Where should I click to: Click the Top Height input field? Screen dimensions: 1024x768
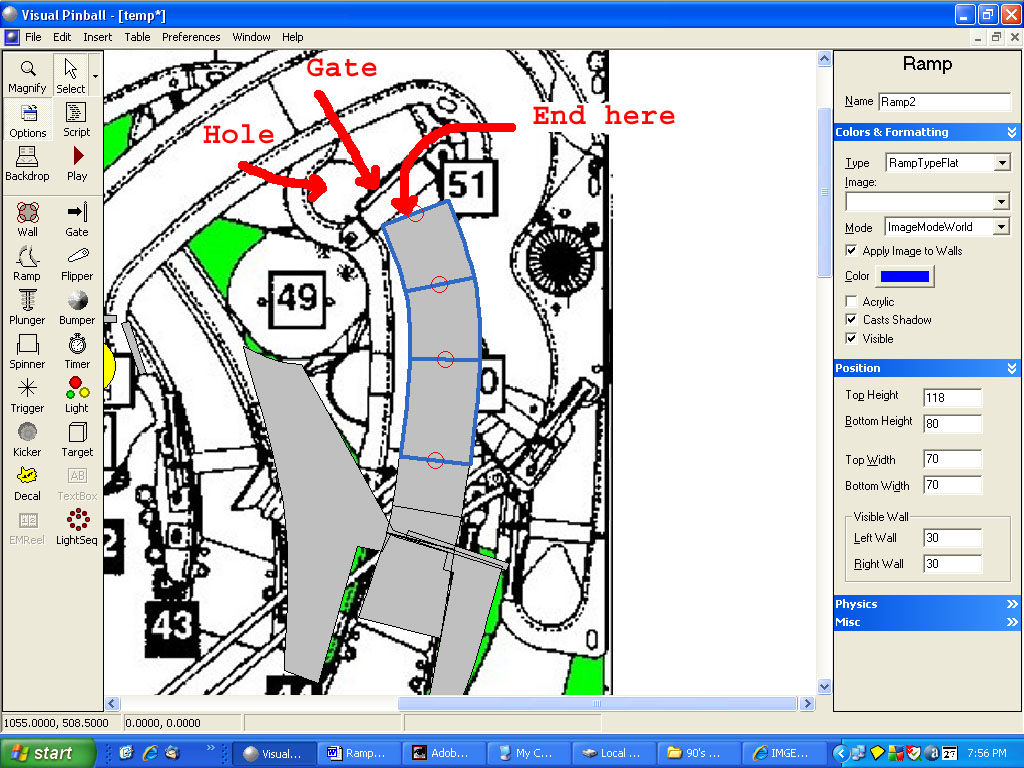coord(952,398)
